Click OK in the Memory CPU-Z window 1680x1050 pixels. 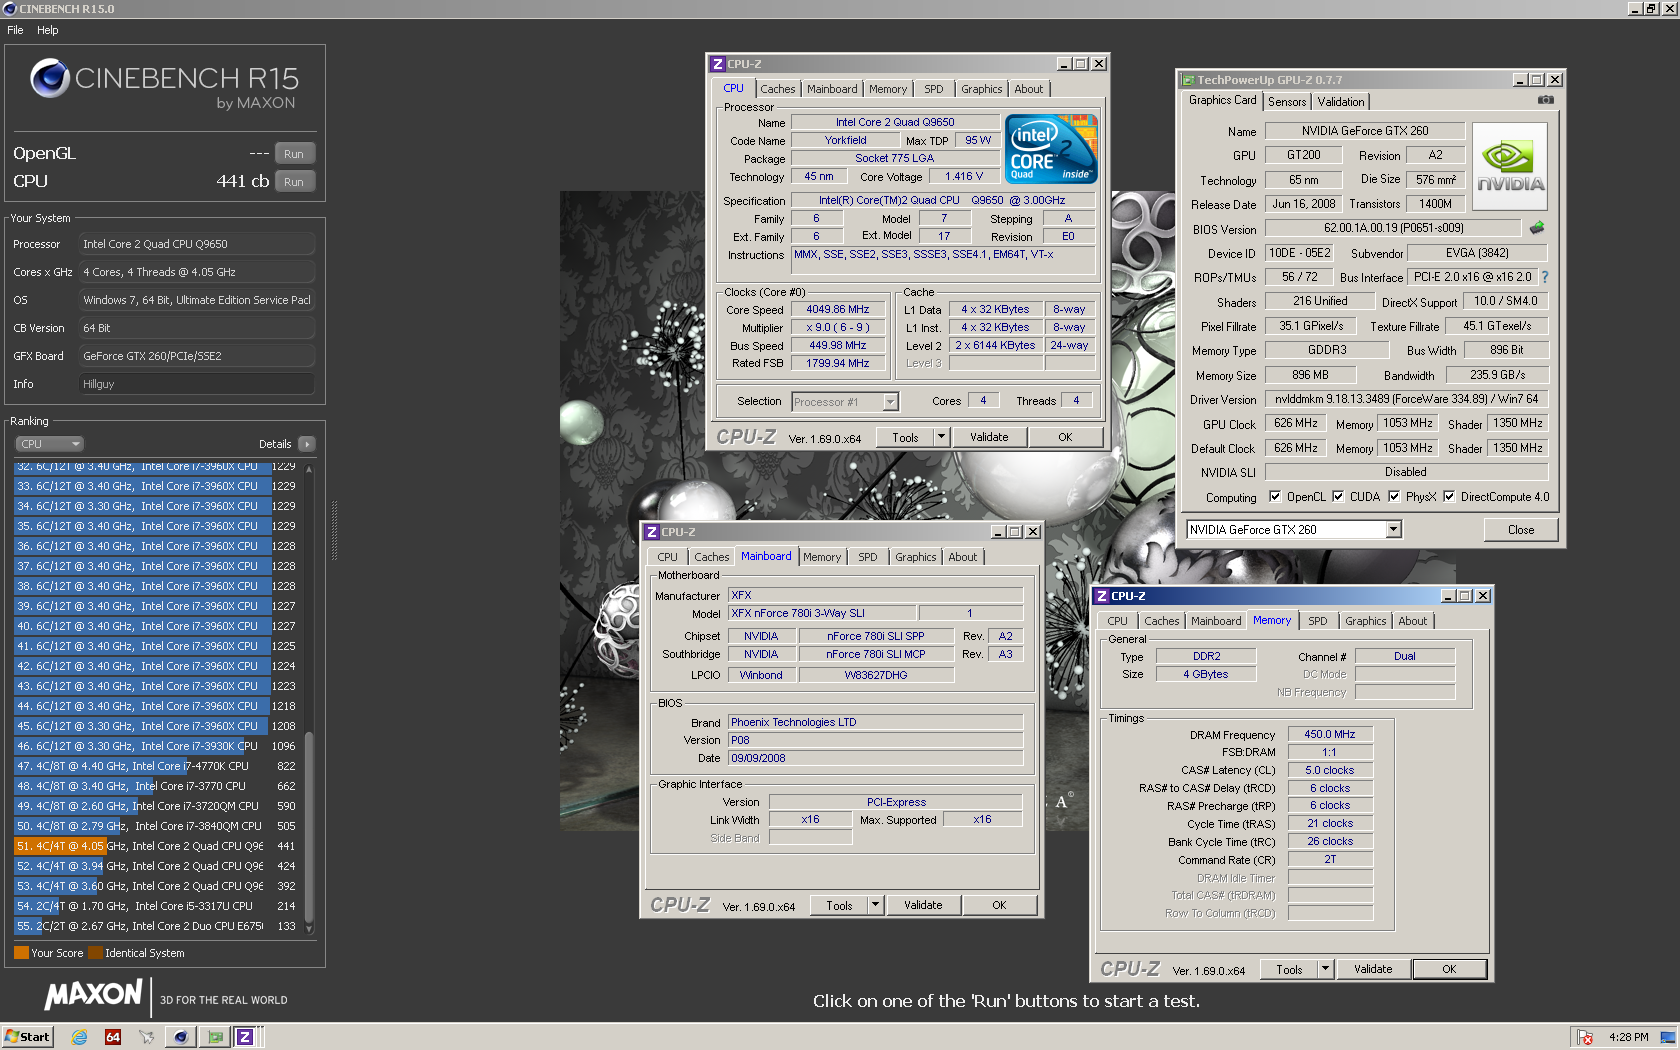coord(1449,969)
